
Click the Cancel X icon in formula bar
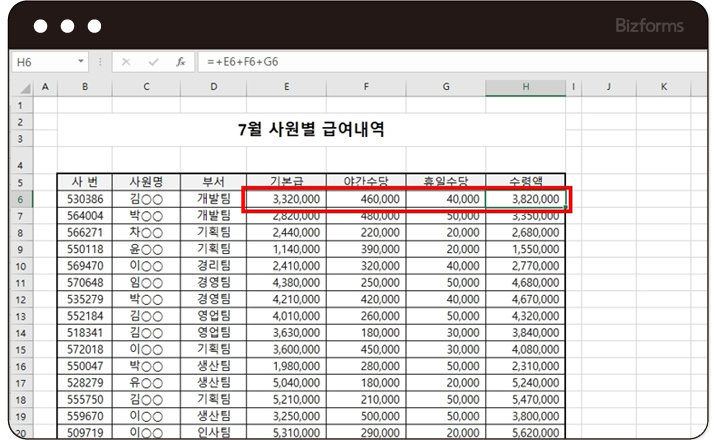pos(127,62)
